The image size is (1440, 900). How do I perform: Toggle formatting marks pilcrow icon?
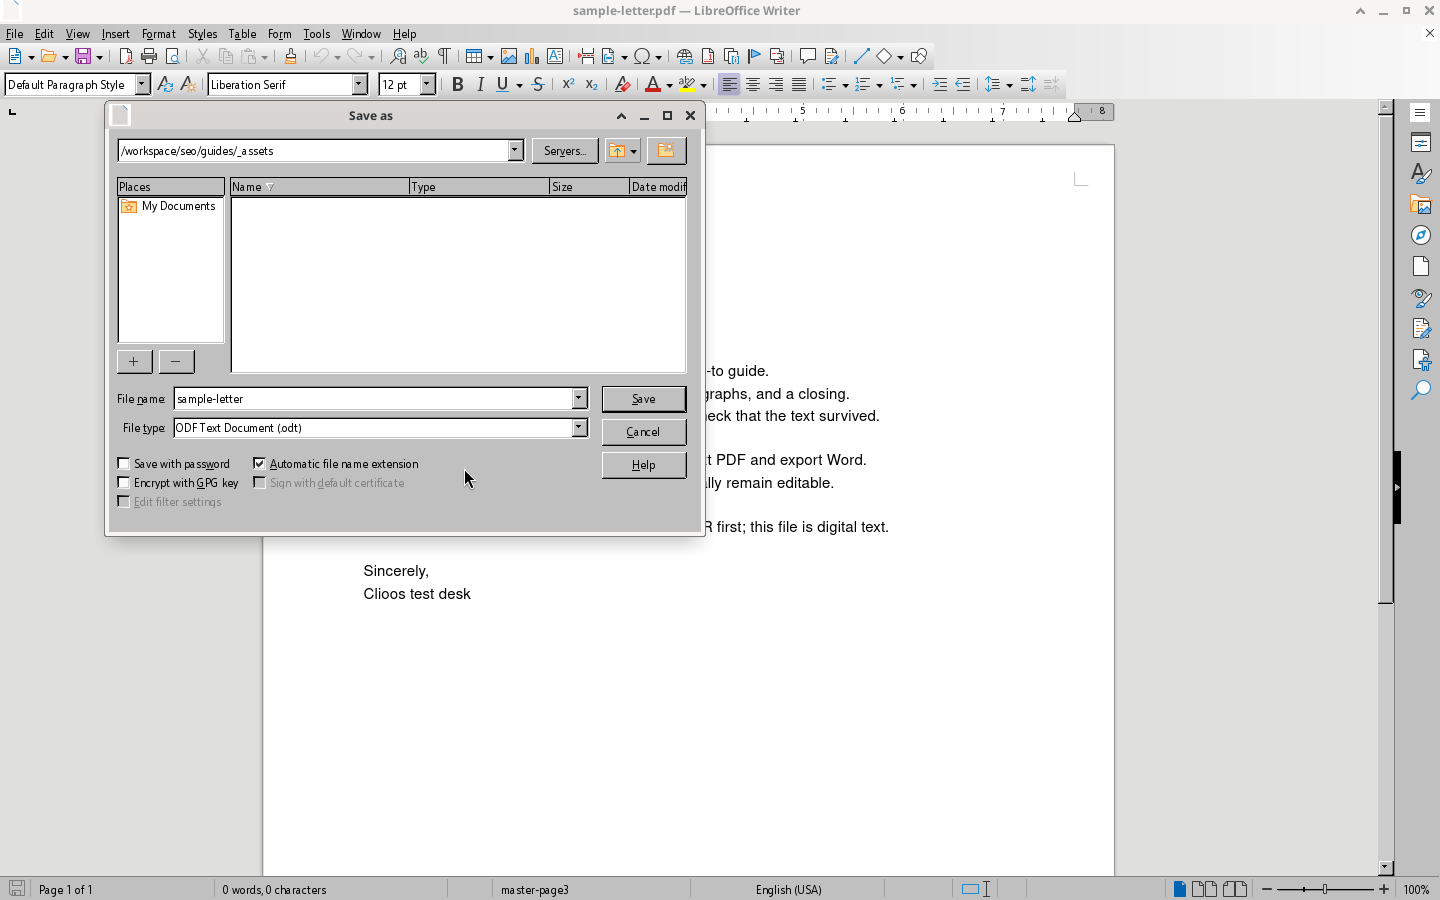[444, 56]
